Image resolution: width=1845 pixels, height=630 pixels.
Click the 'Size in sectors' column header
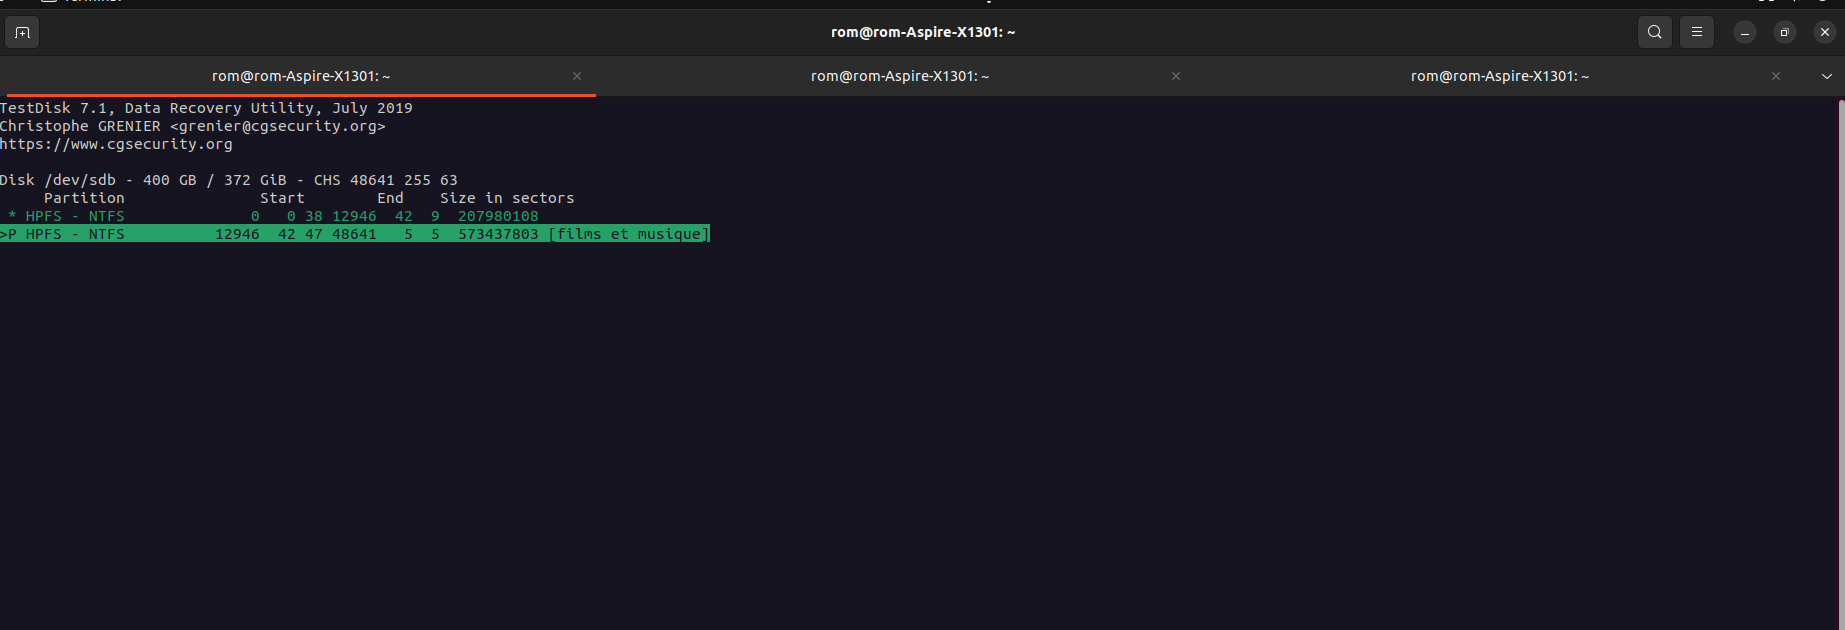point(507,198)
